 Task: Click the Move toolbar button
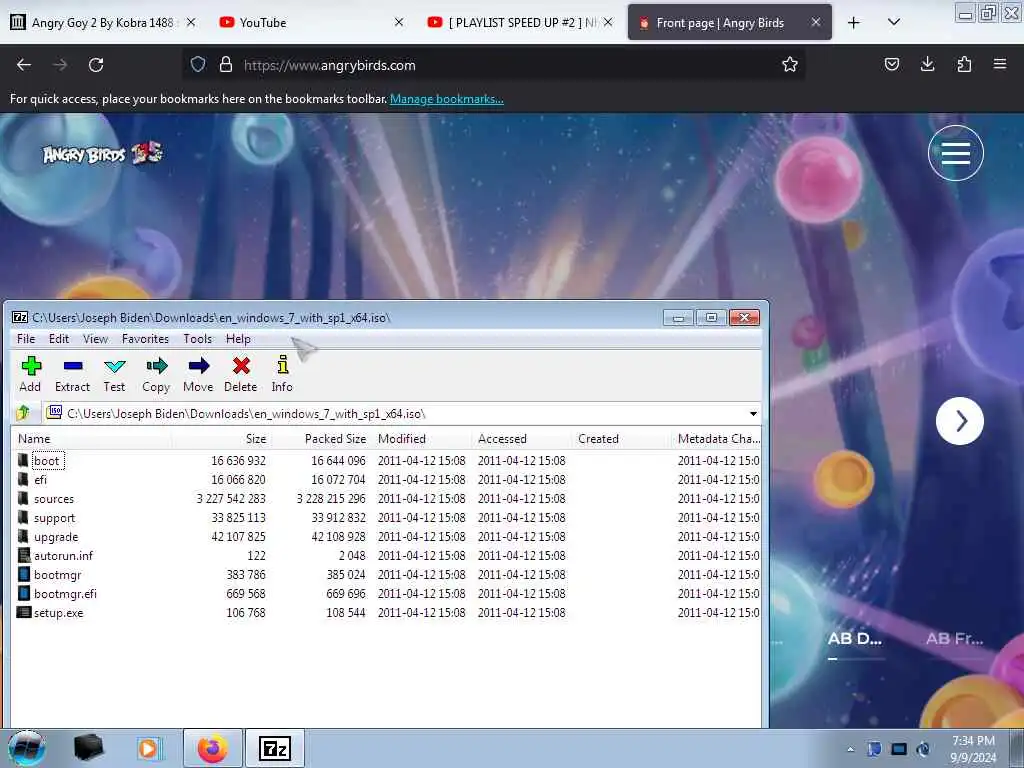click(x=198, y=374)
